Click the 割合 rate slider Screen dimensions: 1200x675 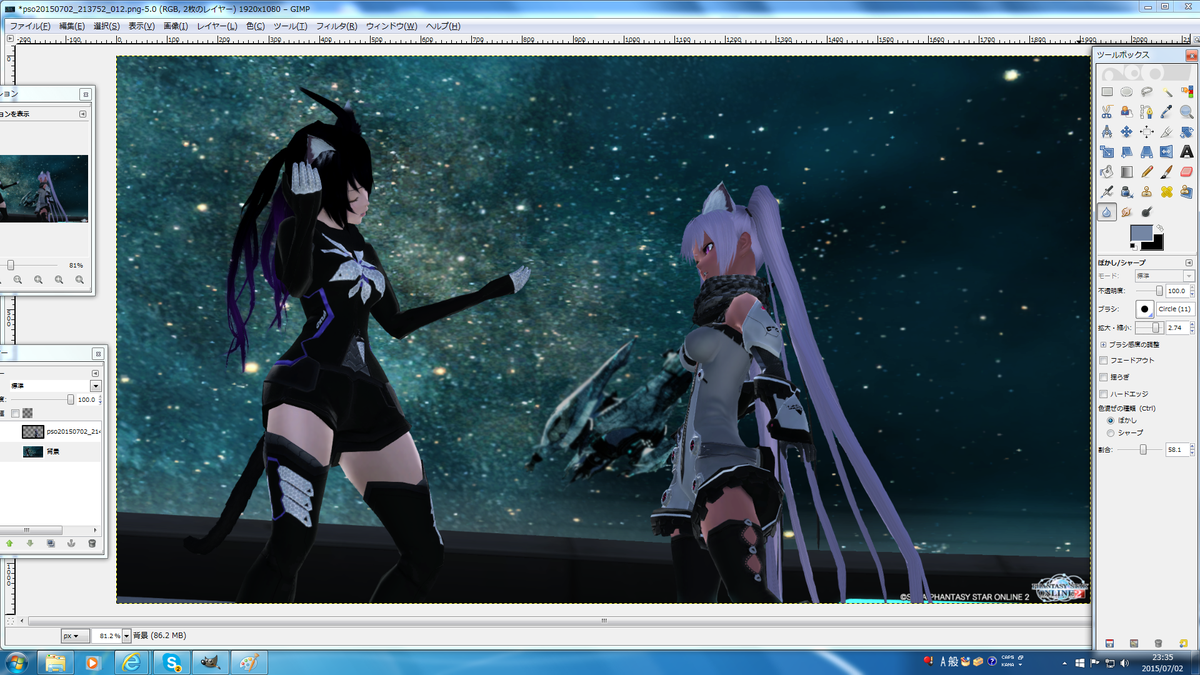pyautogui.click(x=1139, y=450)
